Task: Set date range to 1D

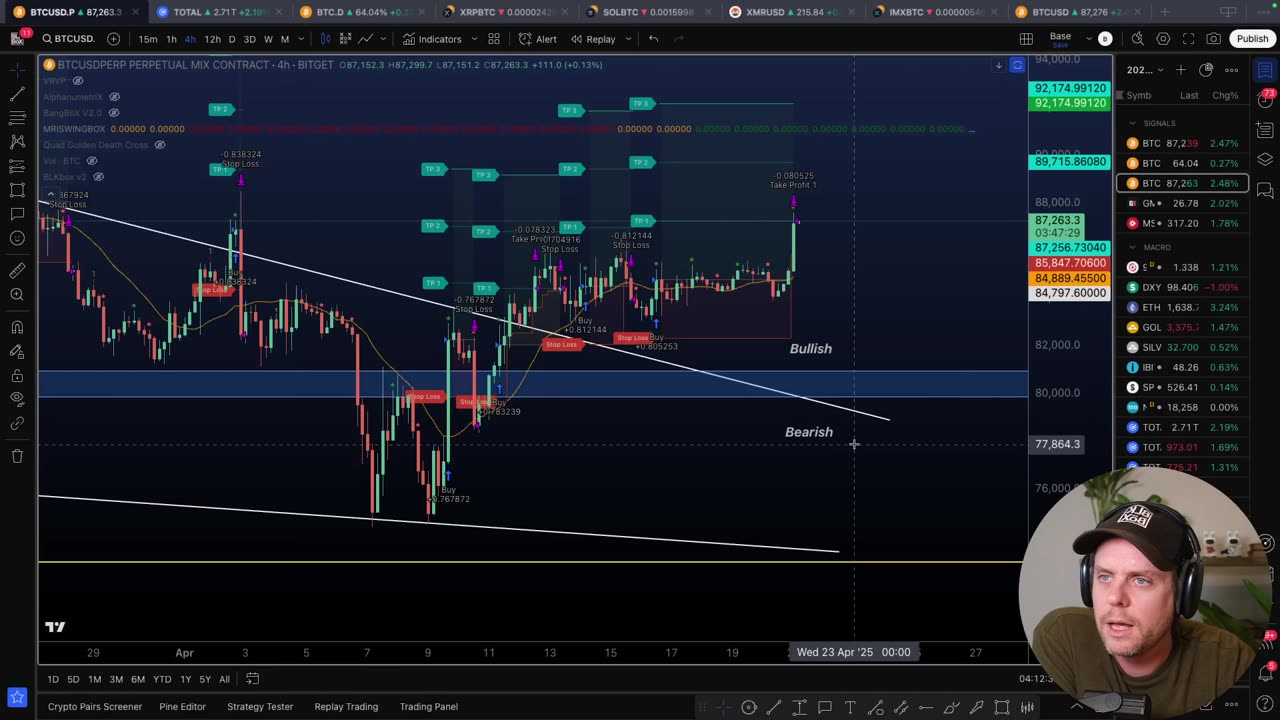Action: coord(53,679)
